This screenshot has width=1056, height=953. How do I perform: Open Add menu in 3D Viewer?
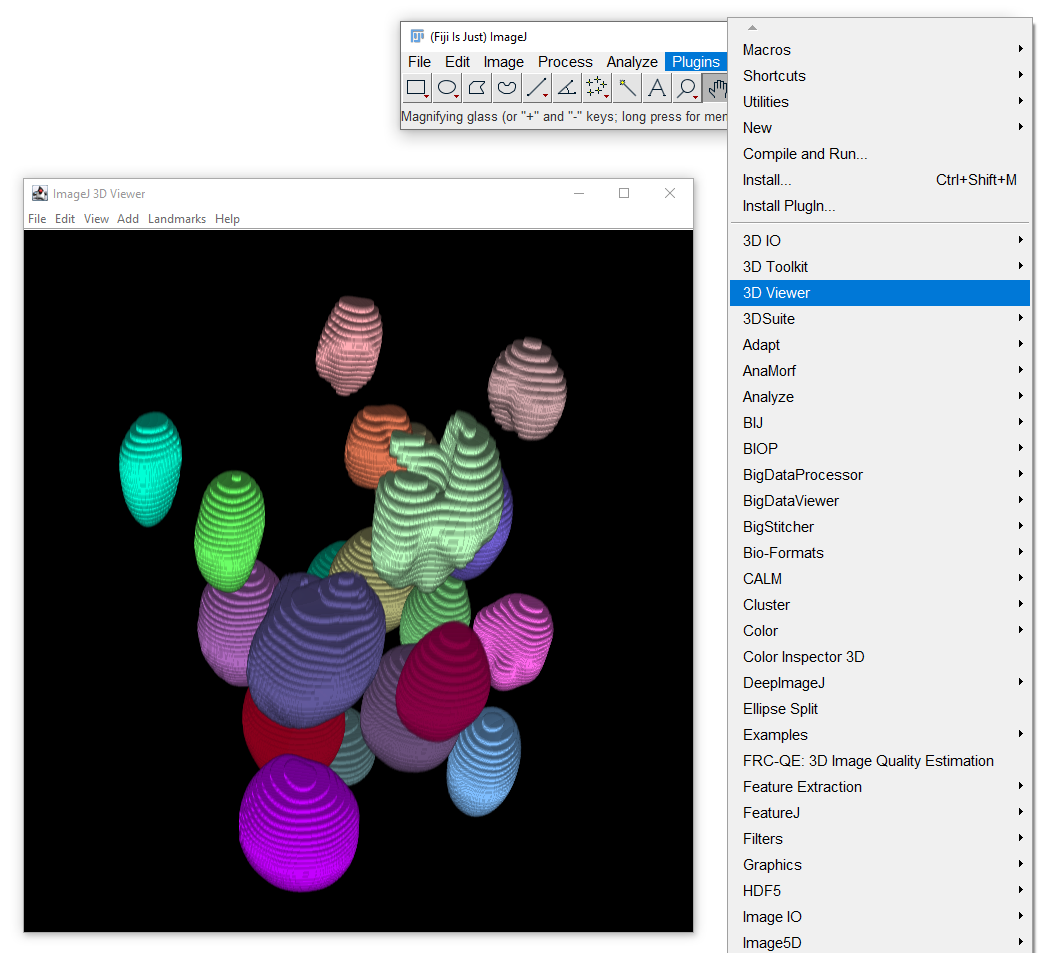pos(128,219)
